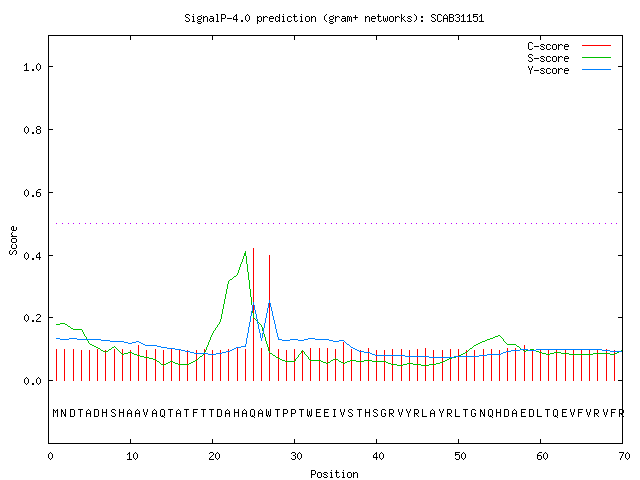Click the Y-score legend label
Screen dimensions: 640x480
pyautogui.click(x=548, y=70)
